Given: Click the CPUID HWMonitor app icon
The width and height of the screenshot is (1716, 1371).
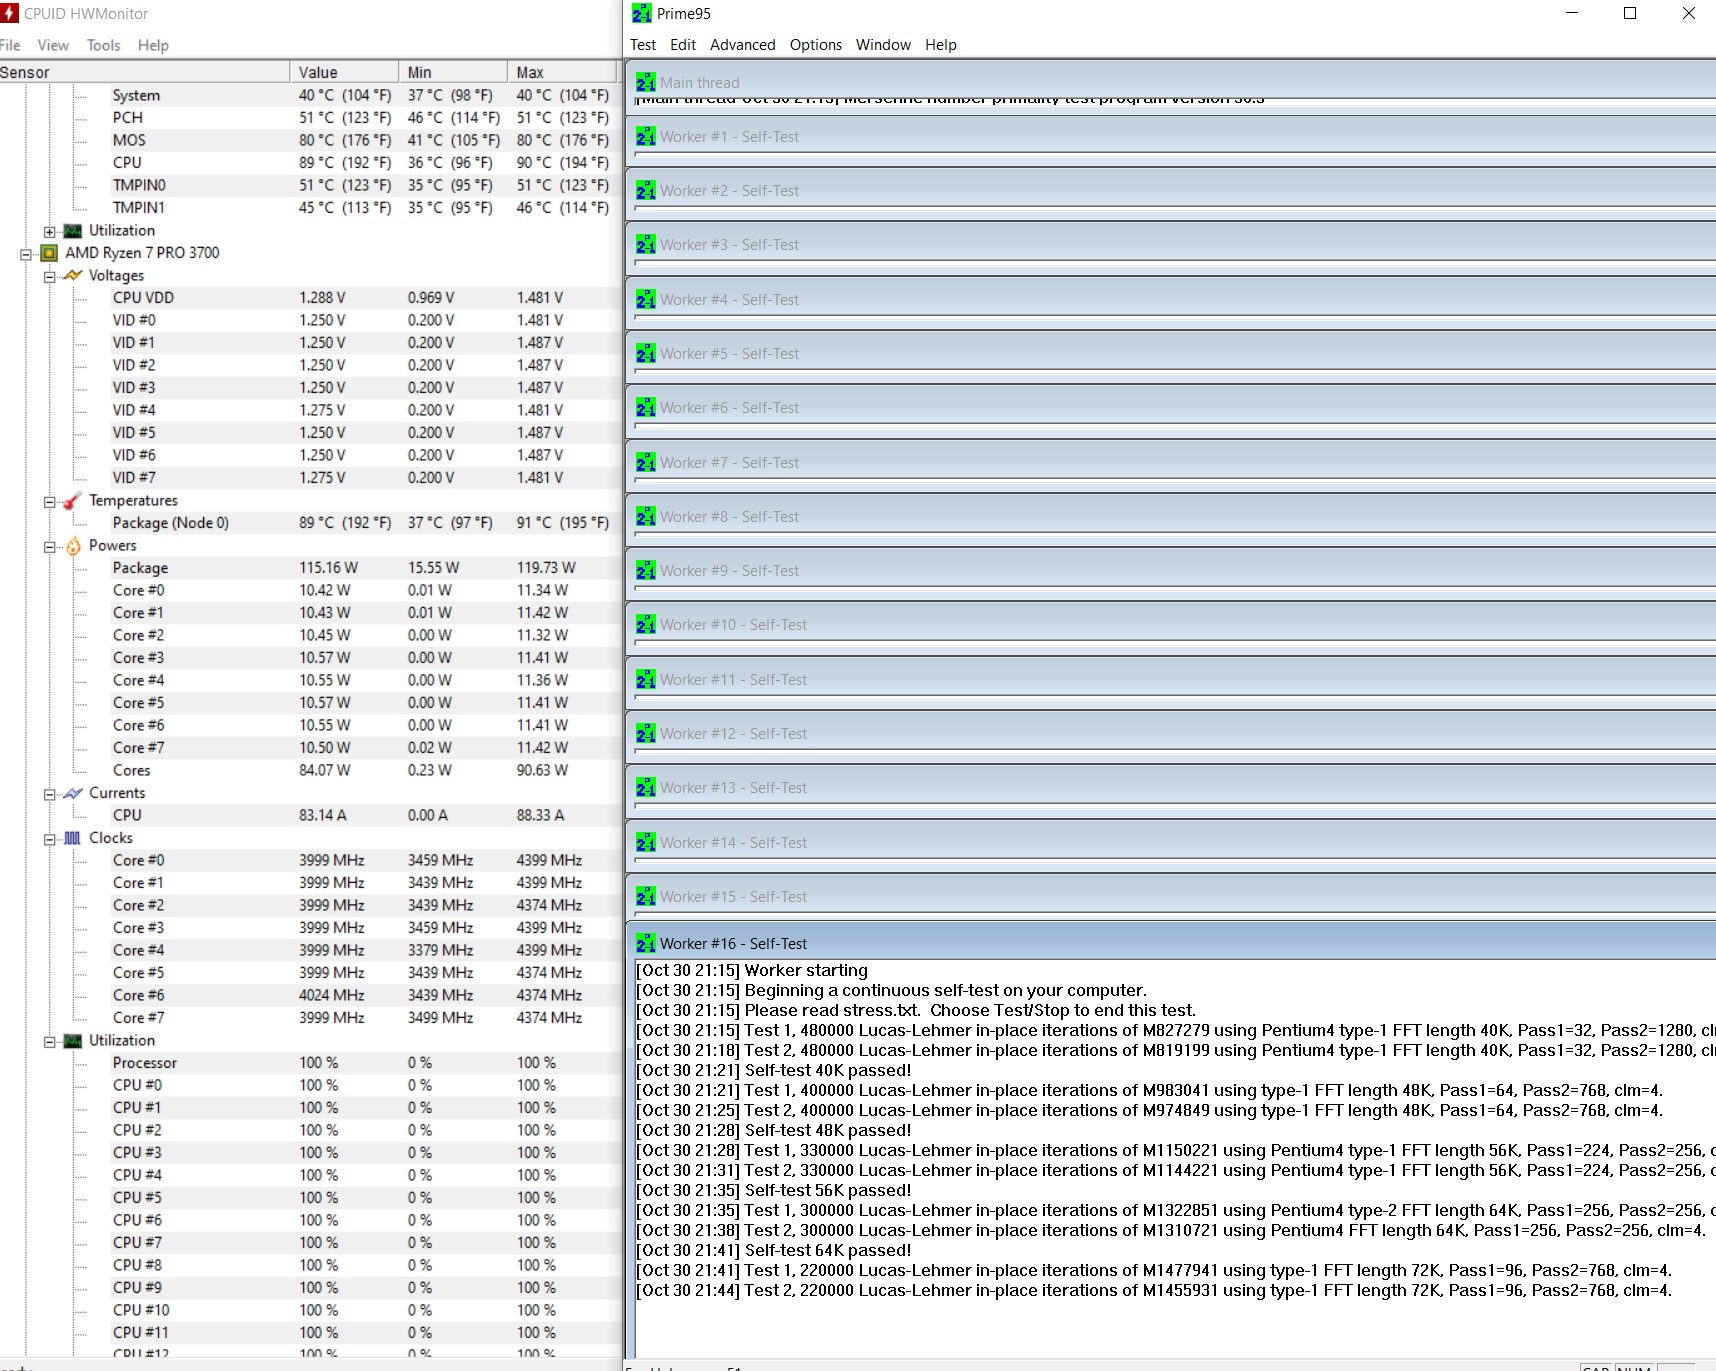Looking at the screenshot, I should point(10,13).
